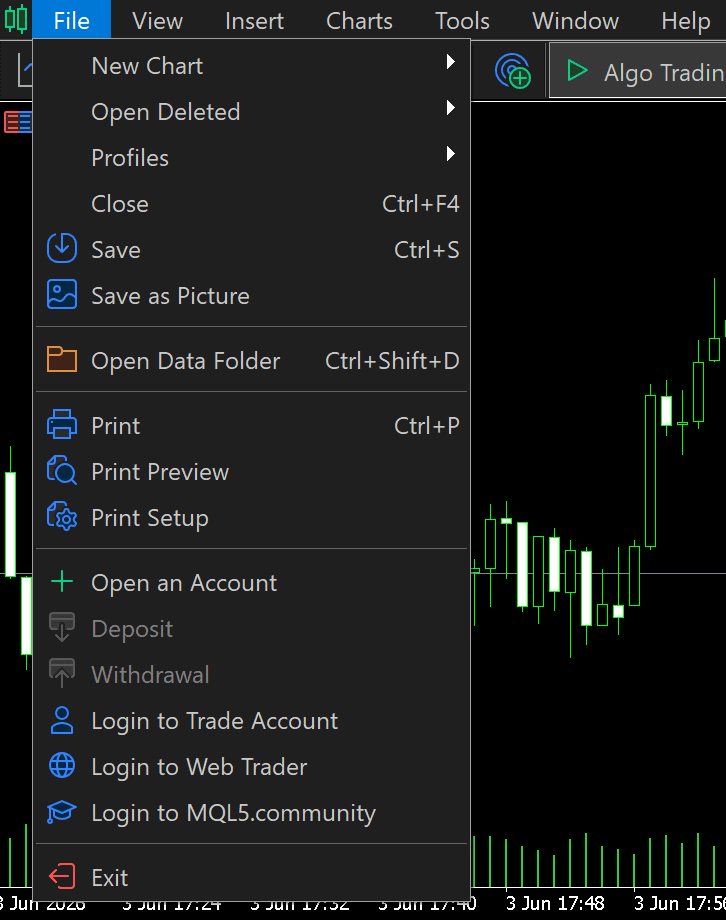Image resolution: width=726 pixels, height=920 pixels.
Task: Open the Insert menu
Action: click(x=254, y=21)
